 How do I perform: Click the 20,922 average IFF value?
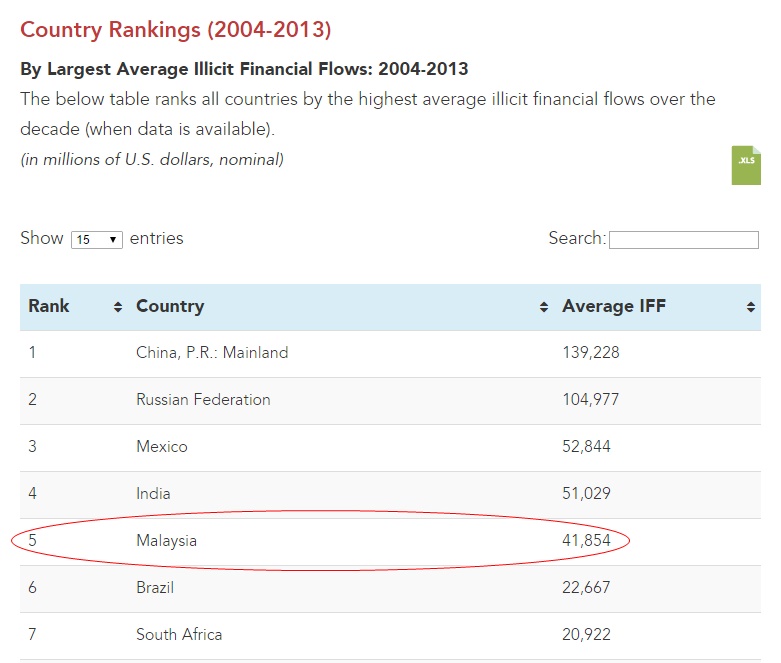pyautogui.click(x=586, y=635)
